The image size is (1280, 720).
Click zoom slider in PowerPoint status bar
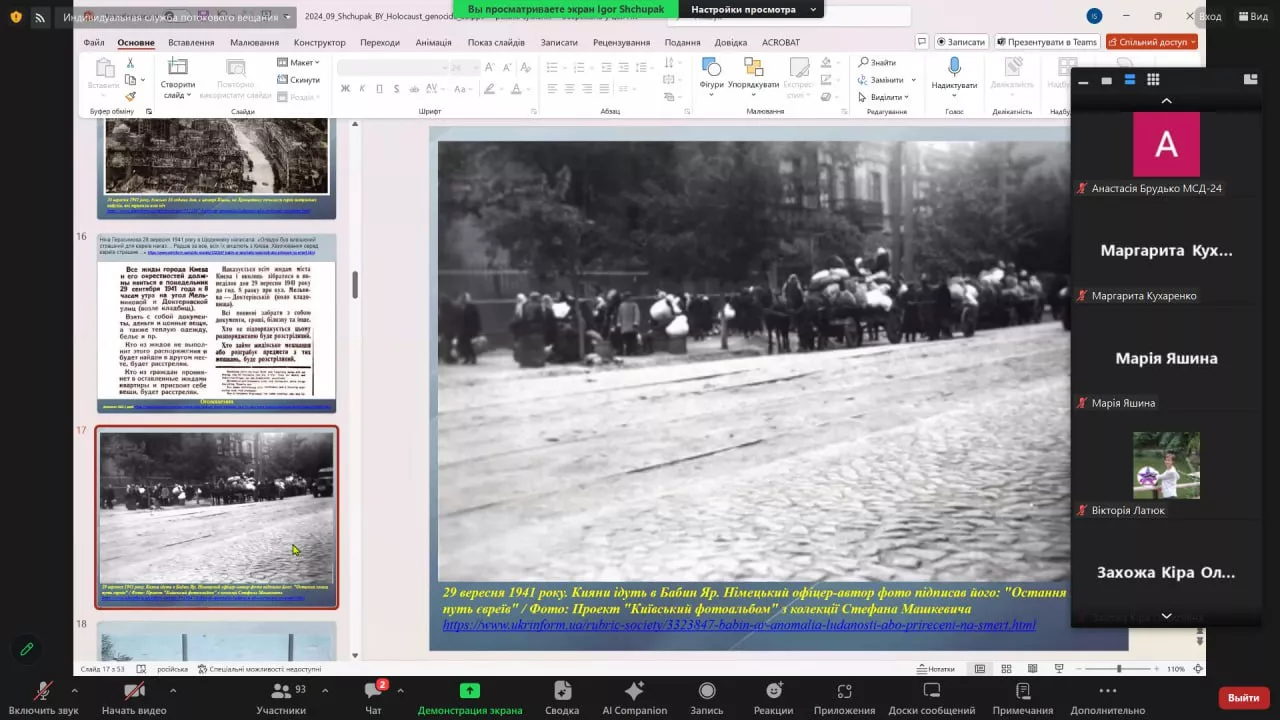(x=1119, y=669)
